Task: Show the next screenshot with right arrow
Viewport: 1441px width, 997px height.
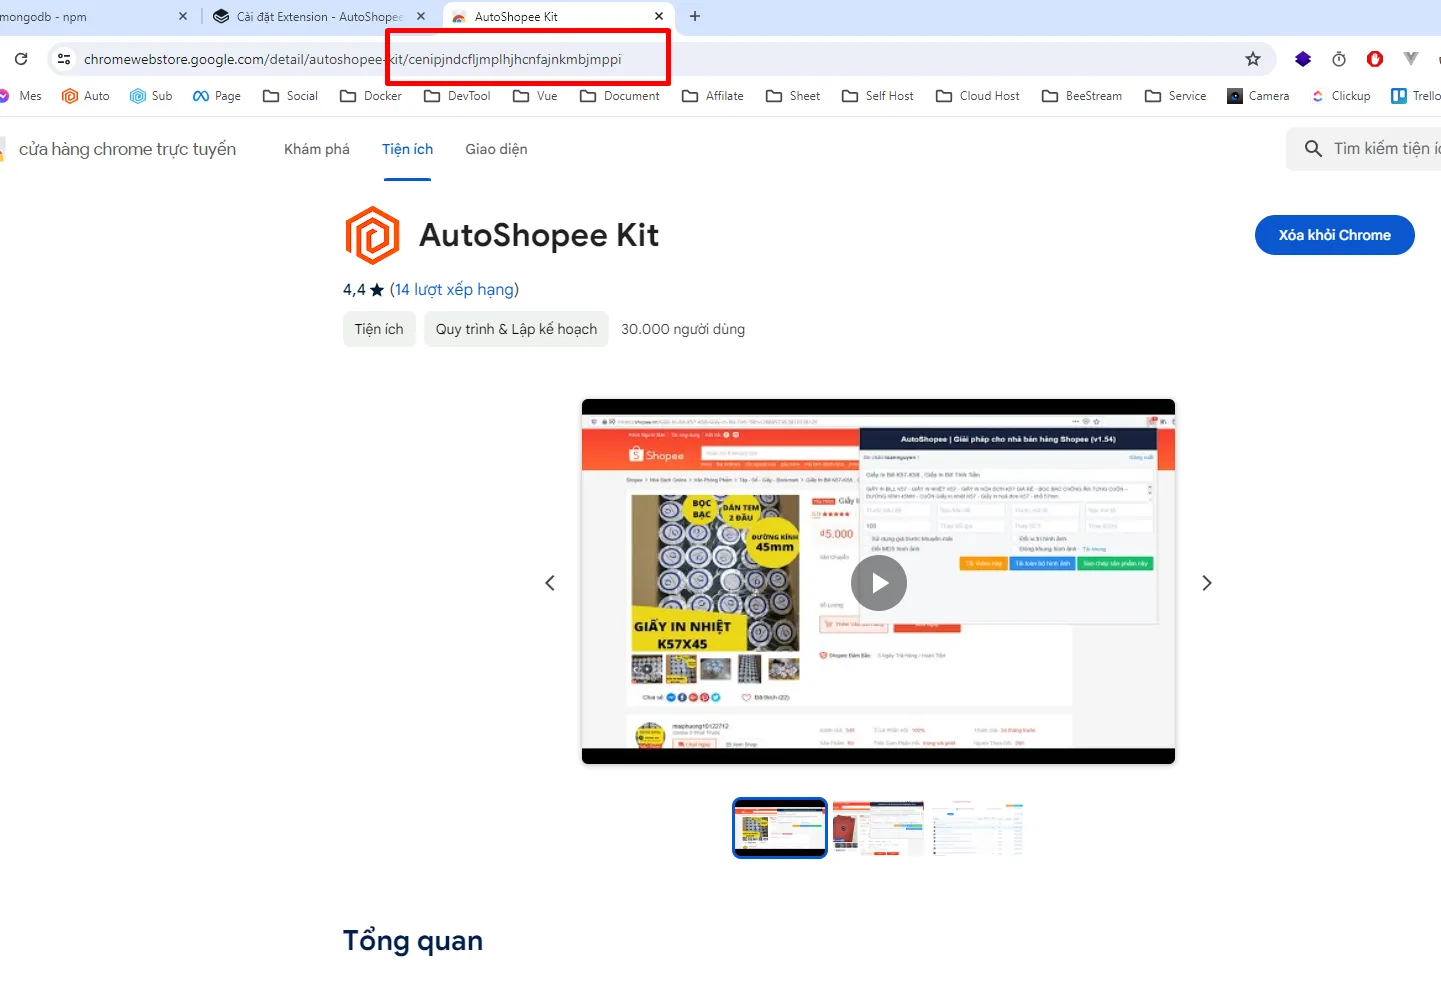Action: coord(1207,583)
